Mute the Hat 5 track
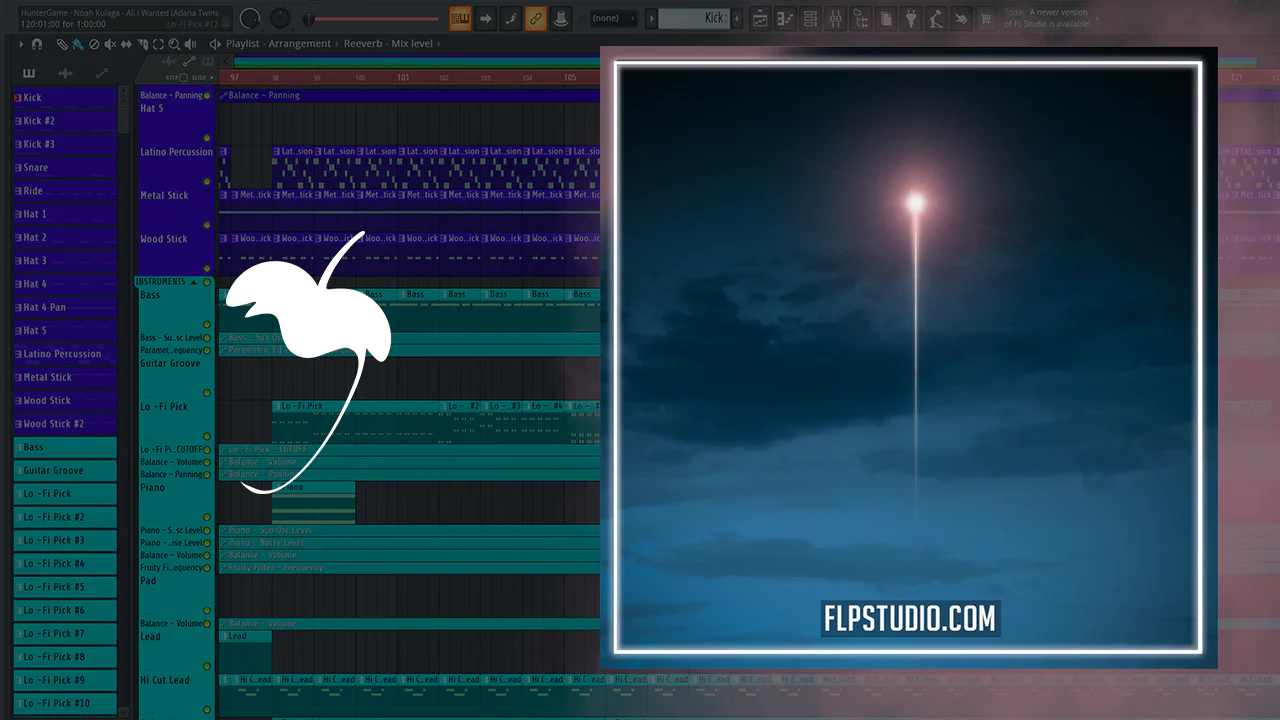Viewport: 1280px width, 720px height. 207,138
